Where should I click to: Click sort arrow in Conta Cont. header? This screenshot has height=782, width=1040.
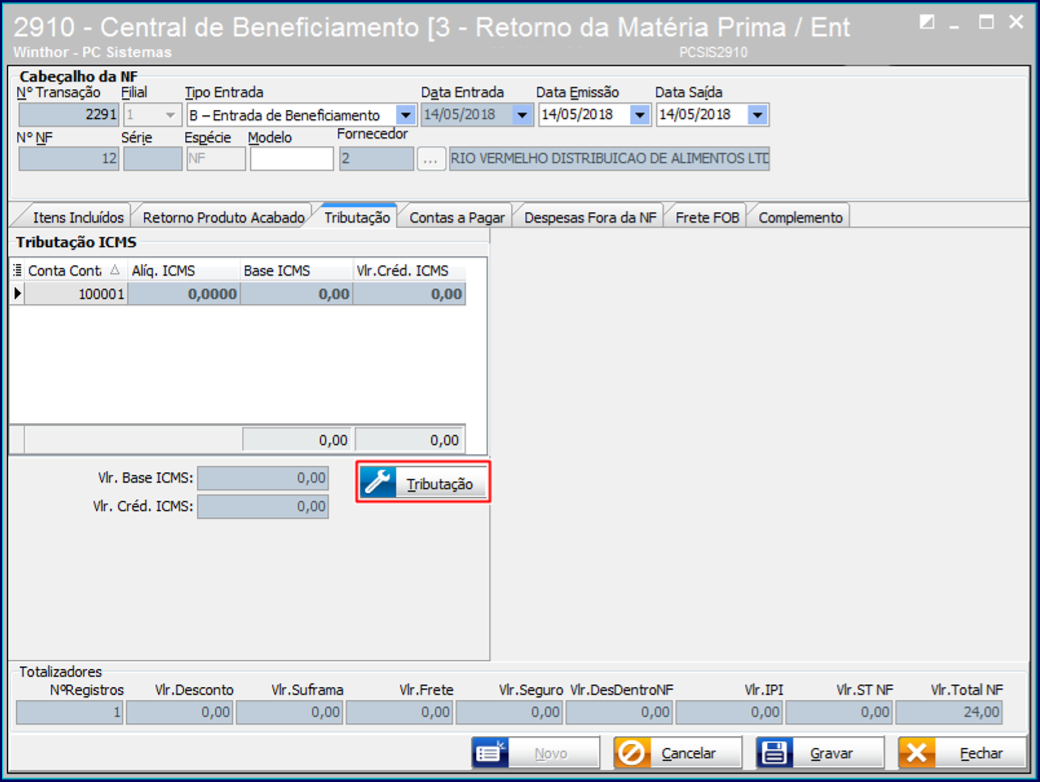[115, 270]
